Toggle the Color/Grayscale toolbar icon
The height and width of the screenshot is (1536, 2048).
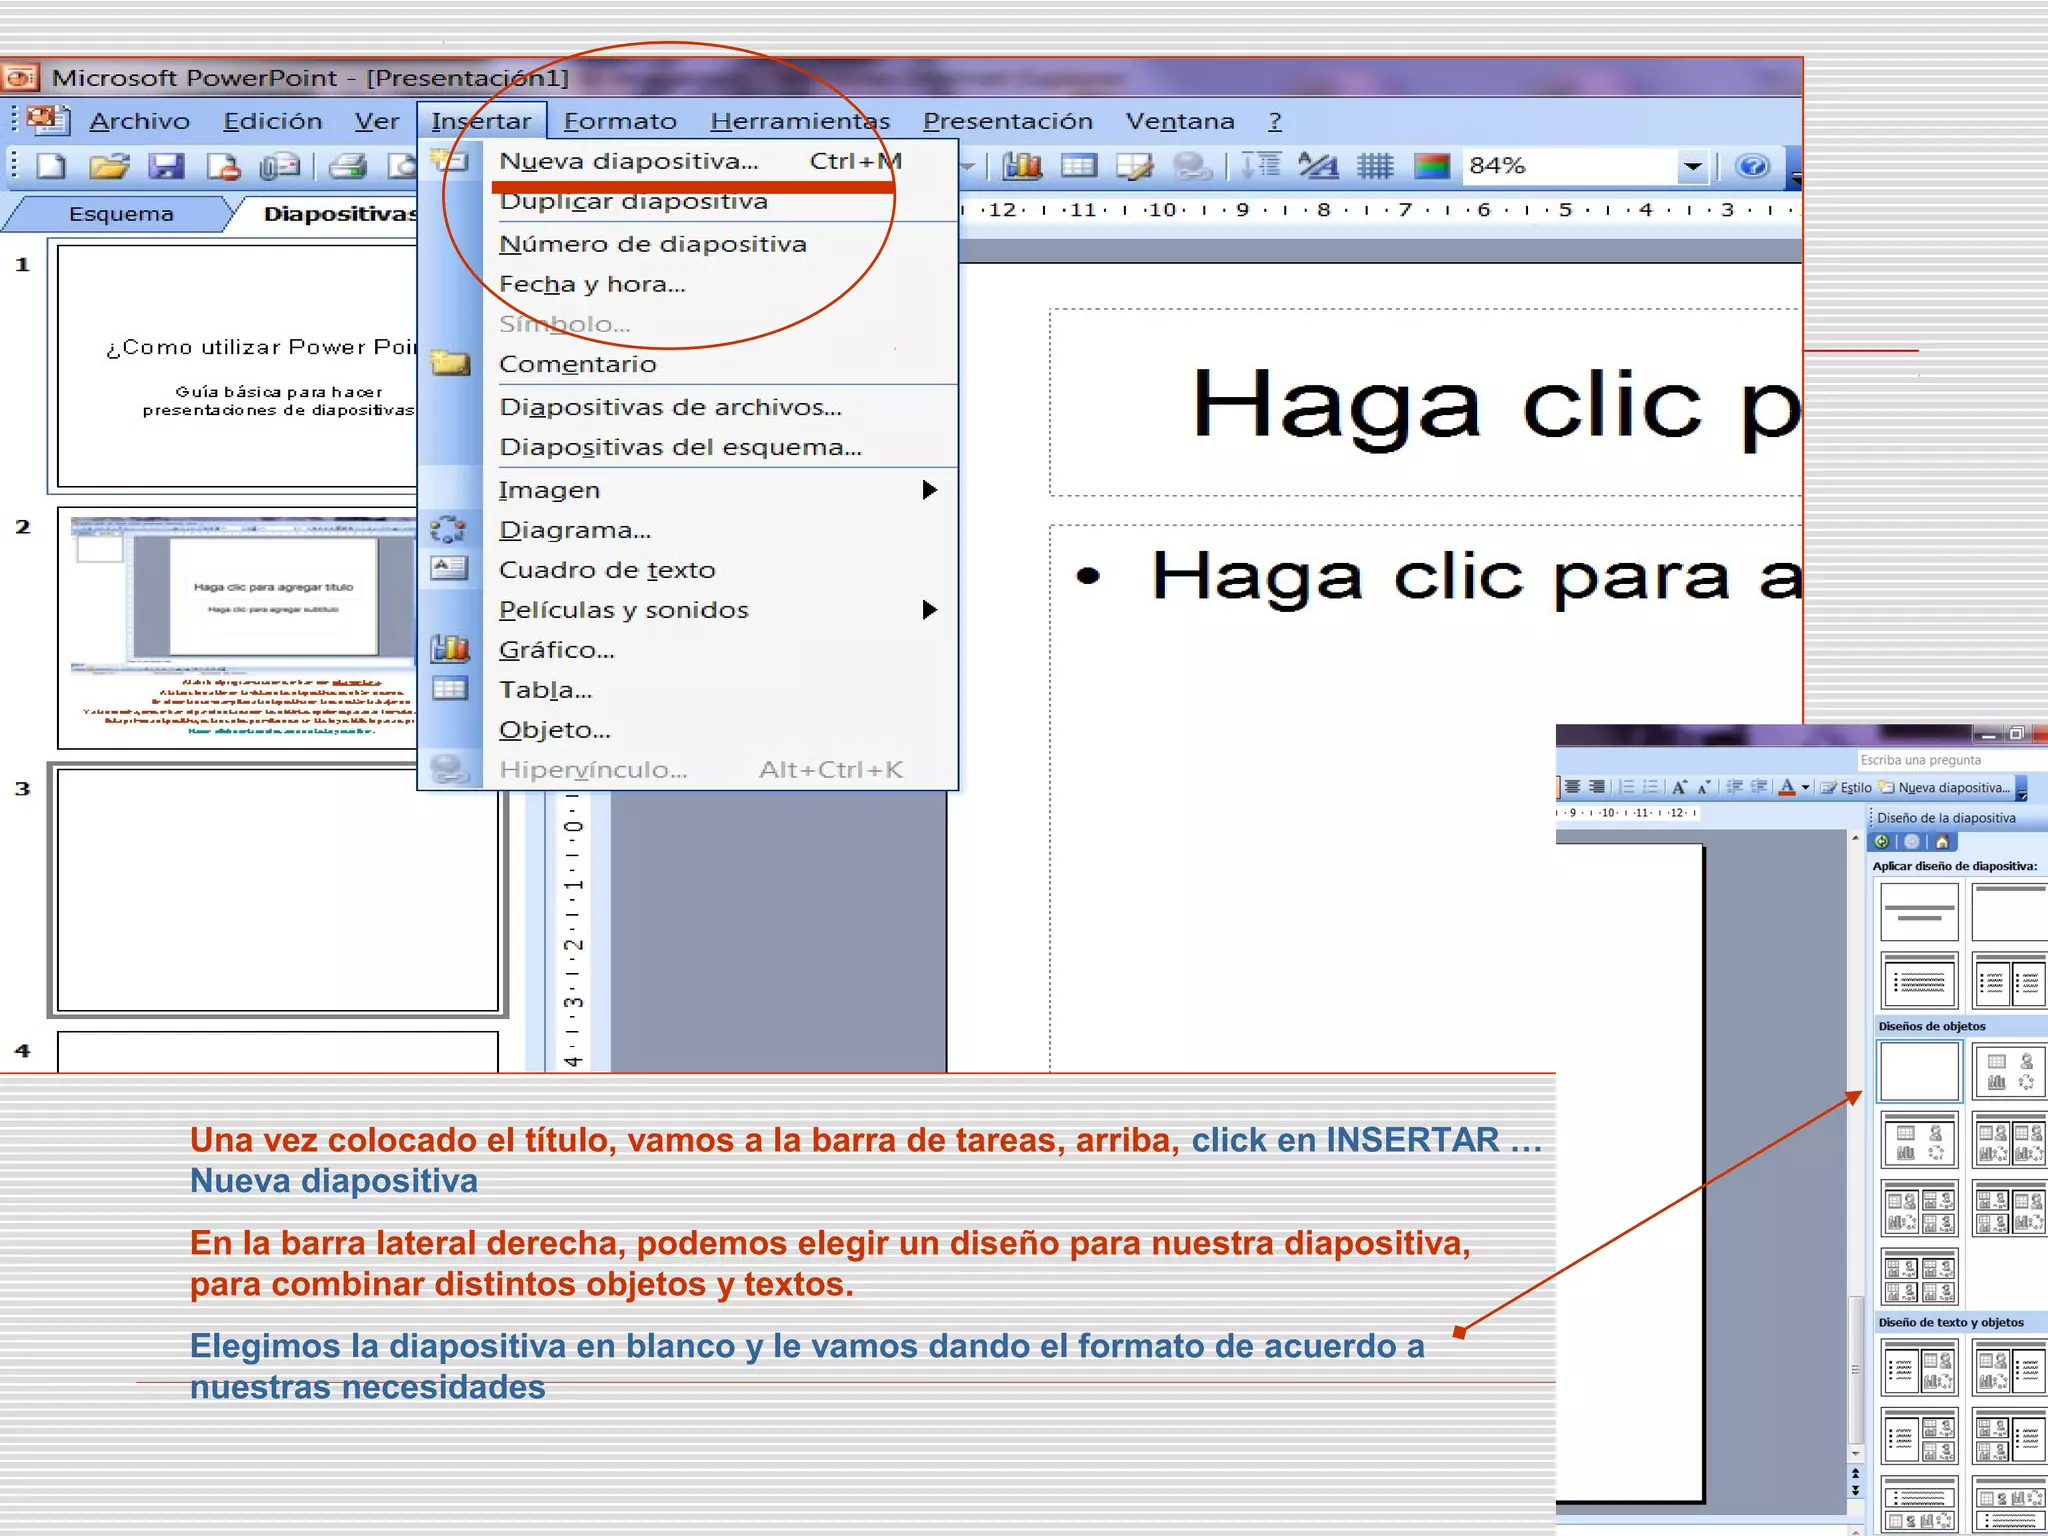click(1432, 166)
